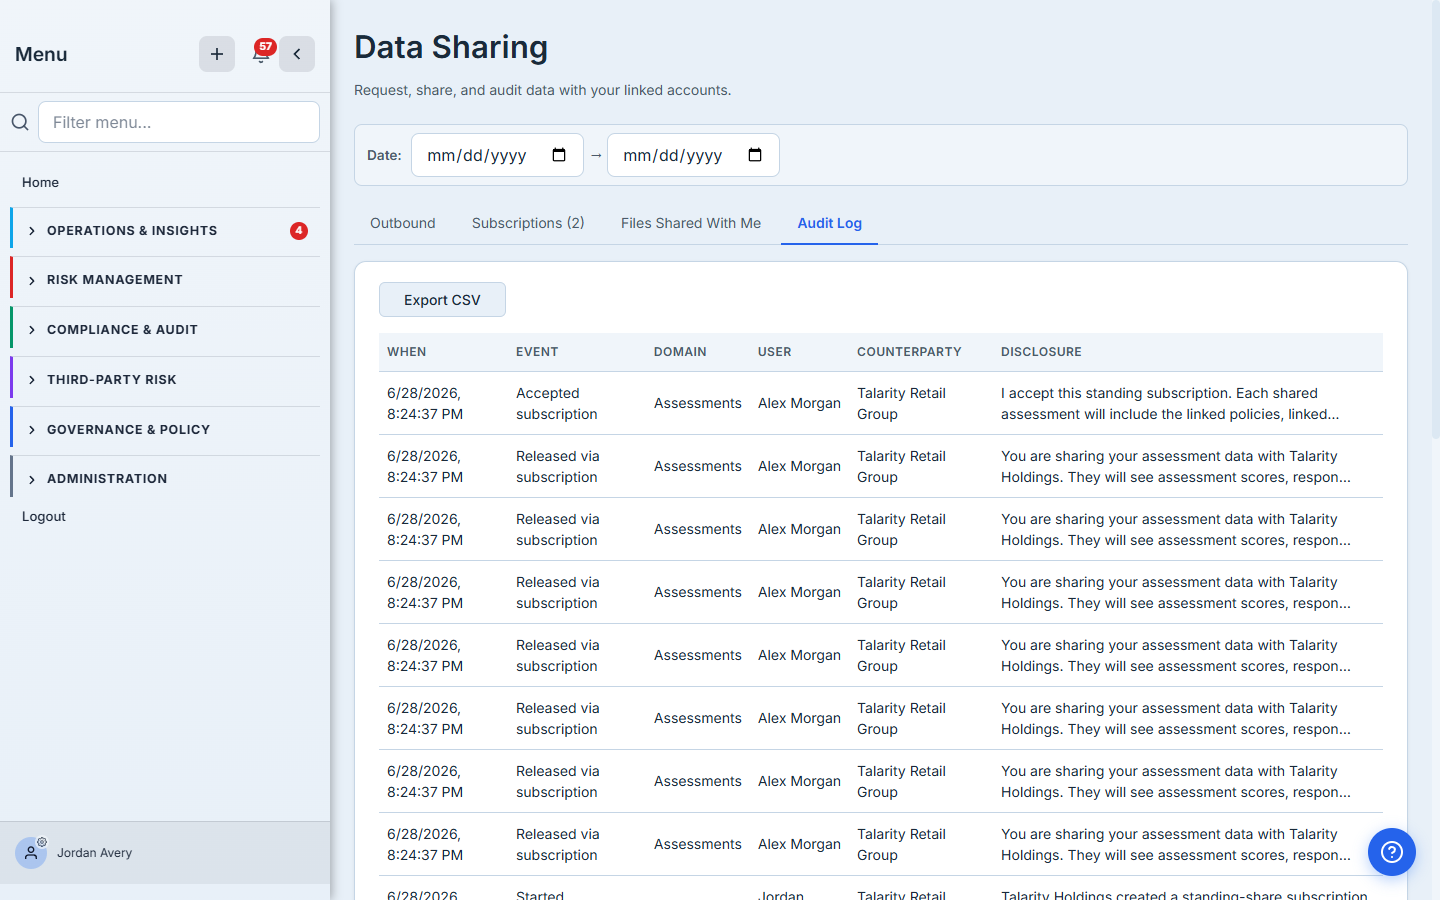Expand Governance & Policy section
The width and height of the screenshot is (1440, 900).
coord(167,430)
